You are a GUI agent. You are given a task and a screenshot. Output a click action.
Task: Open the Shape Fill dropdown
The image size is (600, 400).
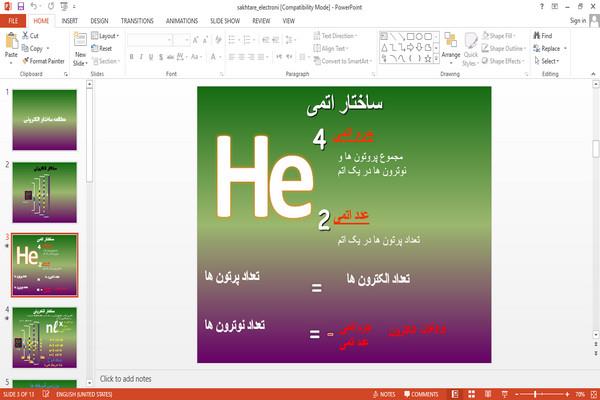click(498, 36)
